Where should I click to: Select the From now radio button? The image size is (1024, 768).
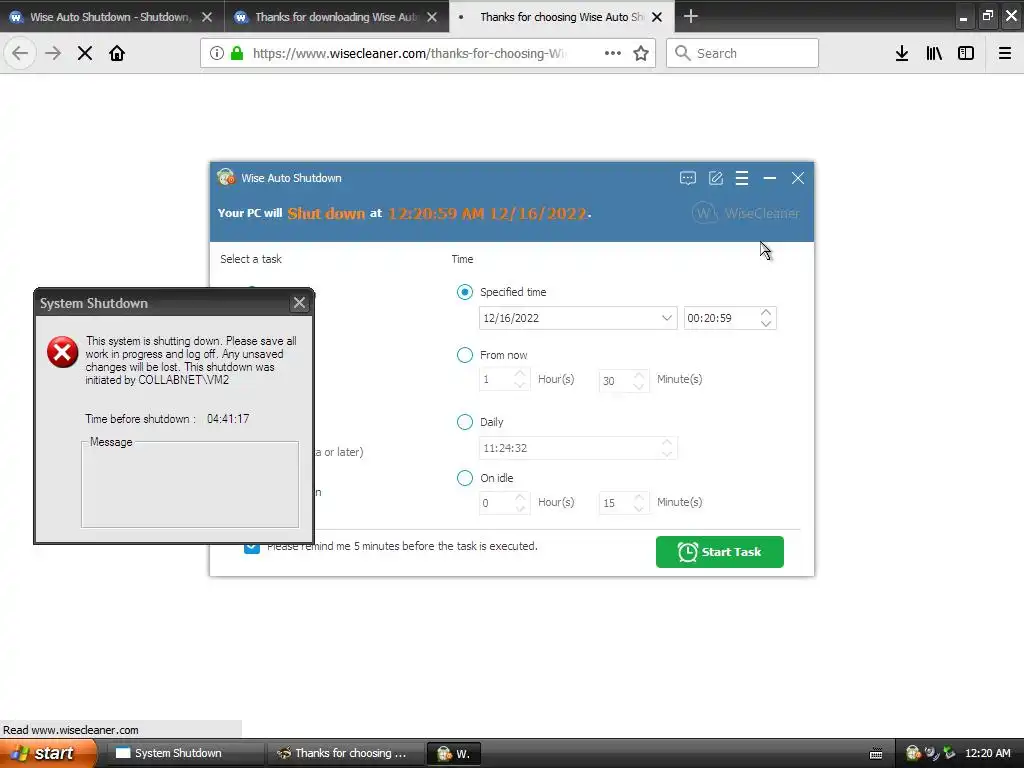(465, 355)
